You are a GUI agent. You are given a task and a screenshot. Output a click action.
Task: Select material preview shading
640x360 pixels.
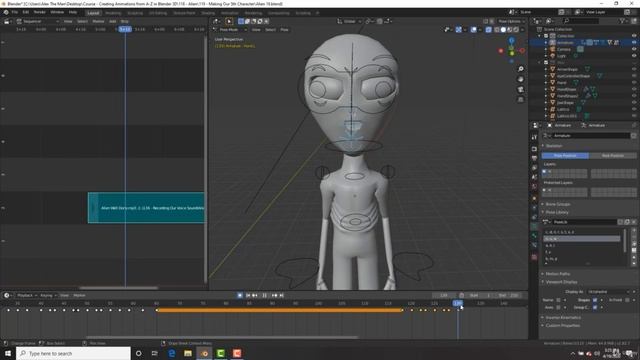click(x=510, y=29)
